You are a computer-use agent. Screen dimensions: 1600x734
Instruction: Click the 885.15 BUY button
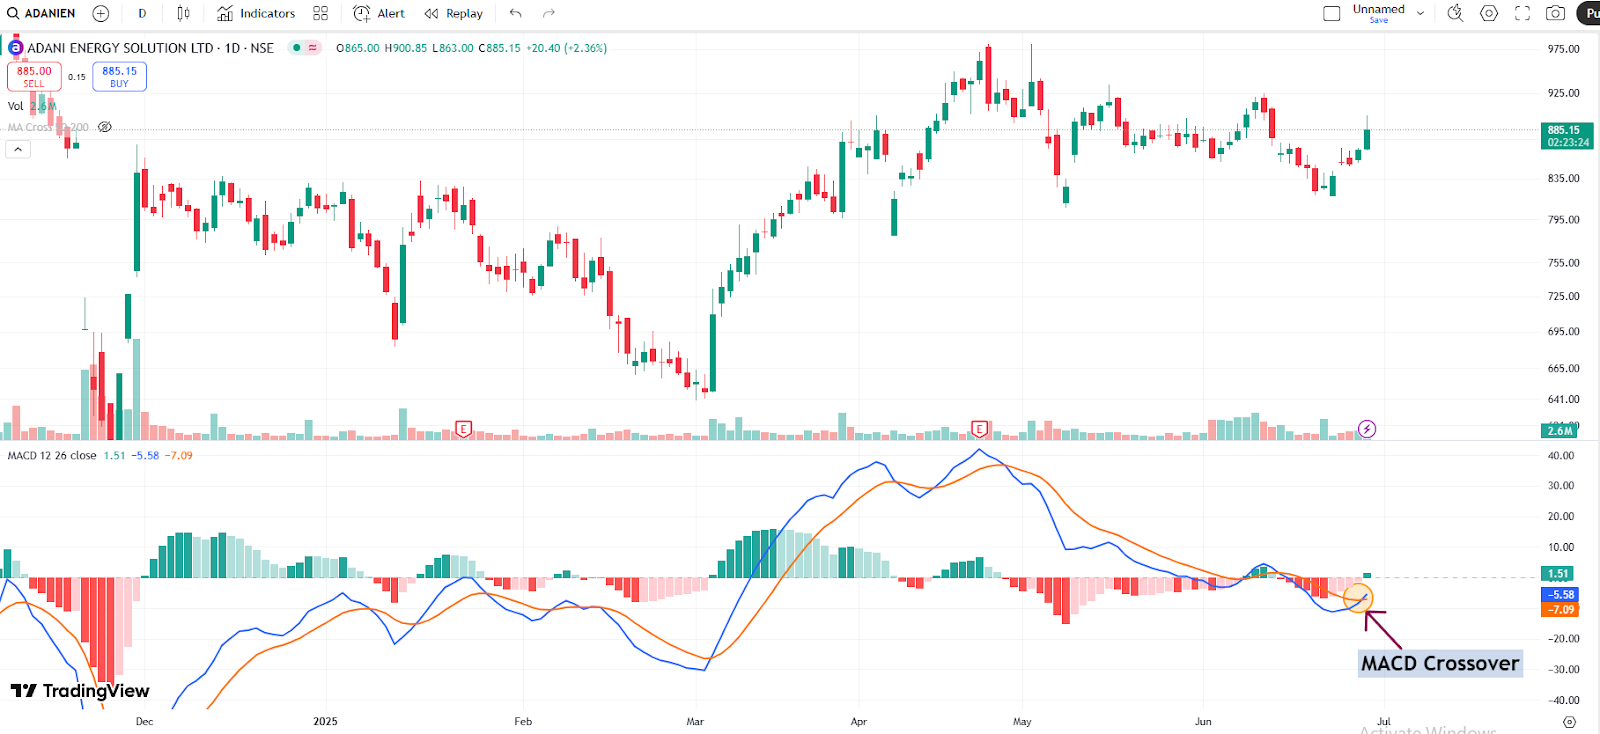click(x=119, y=76)
